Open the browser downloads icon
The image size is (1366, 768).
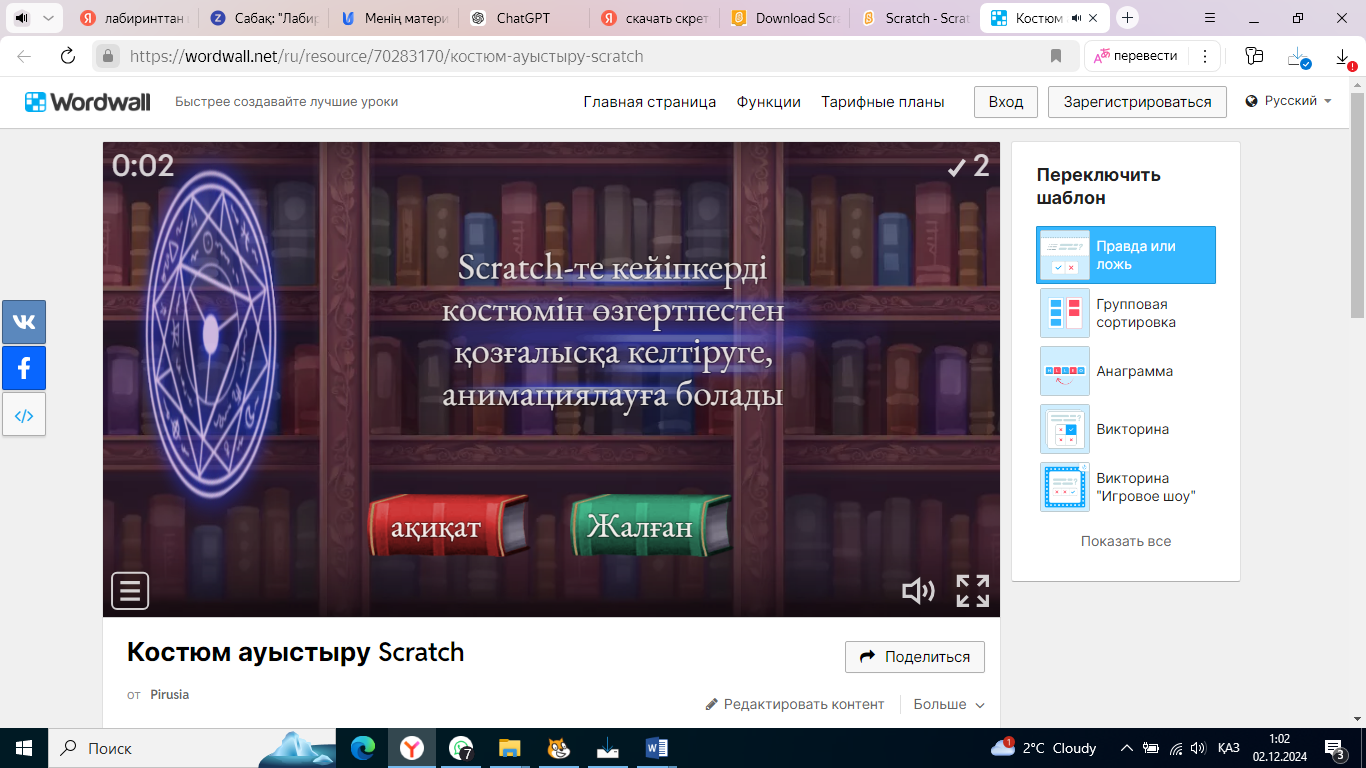[1343, 57]
